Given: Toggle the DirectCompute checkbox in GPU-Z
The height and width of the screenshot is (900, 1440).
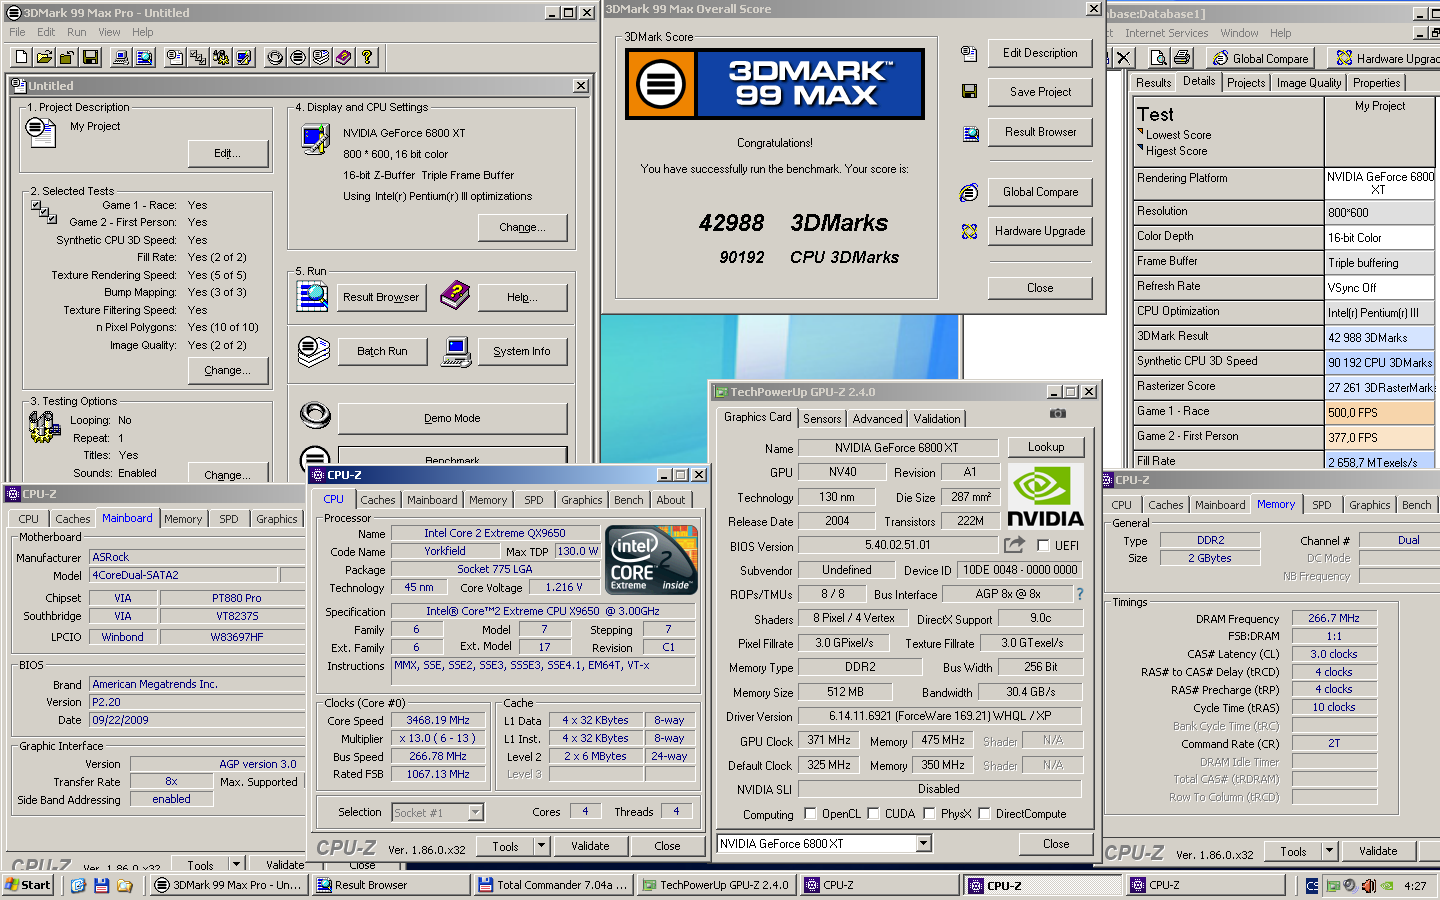Looking at the screenshot, I should 984,814.
